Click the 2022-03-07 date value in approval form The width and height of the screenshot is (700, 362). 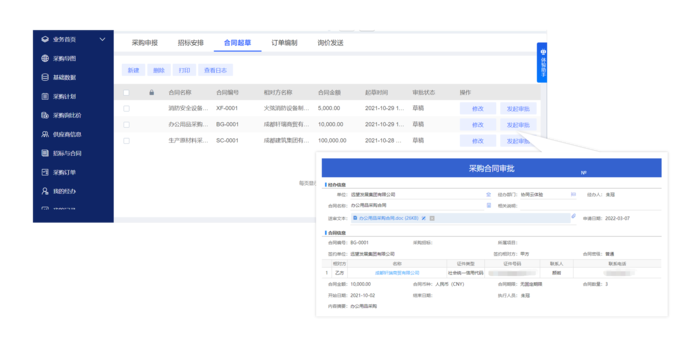617,218
